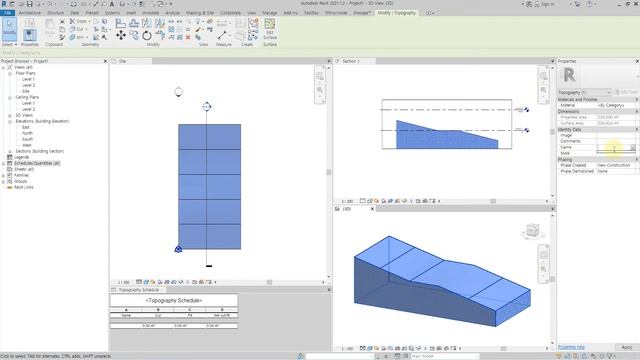The width and height of the screenshot is (640, 360).
Task: Click the Move tool in the Modify panel
Action: [121, 36]
